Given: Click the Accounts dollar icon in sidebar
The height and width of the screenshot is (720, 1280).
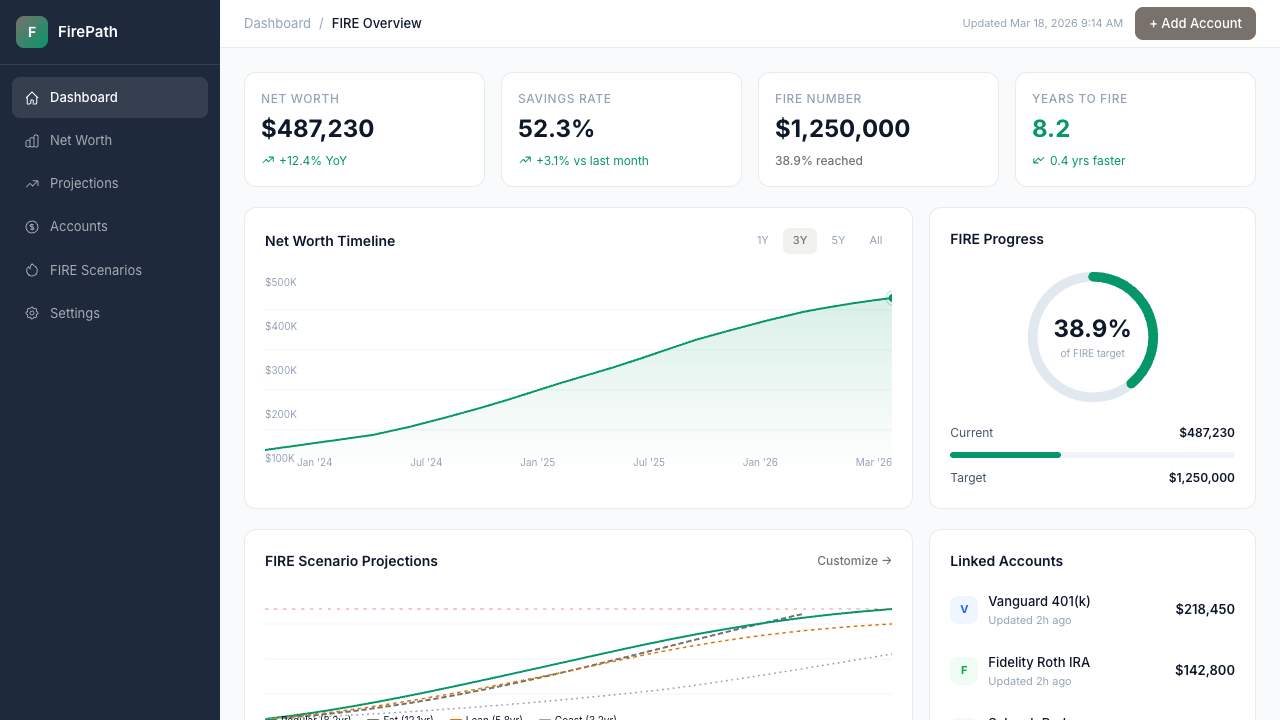Looking at the screenshot, I should [32, 227].
